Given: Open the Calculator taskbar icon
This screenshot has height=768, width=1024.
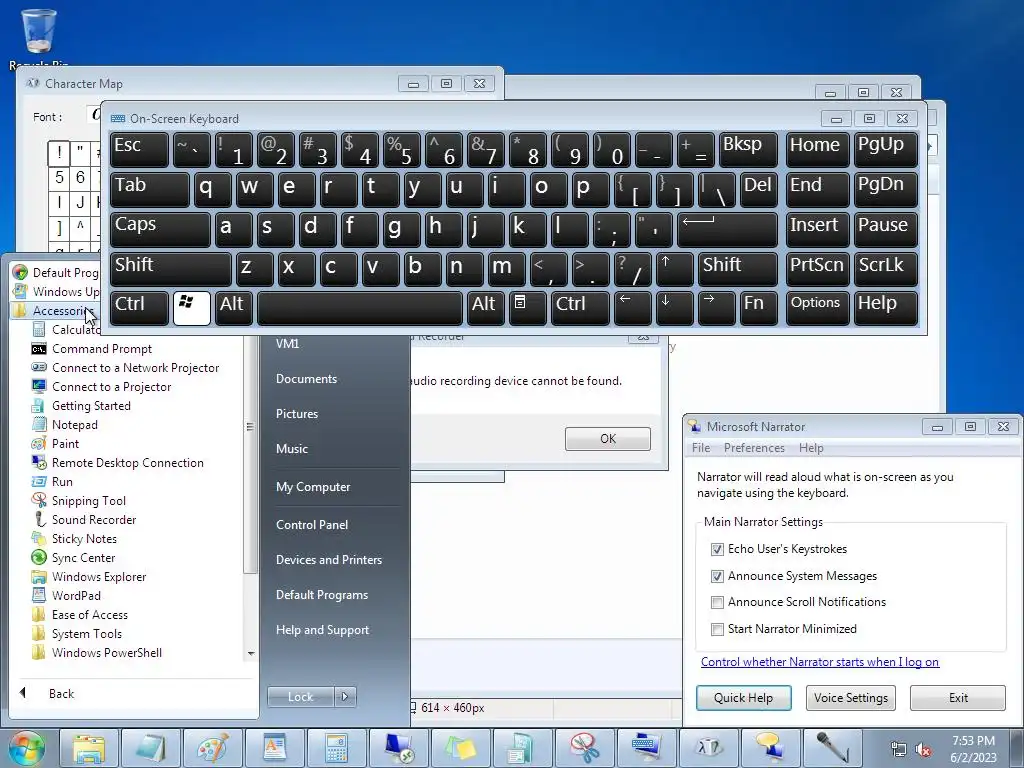Looking at the screenshot, I should (x=336, y=748).
